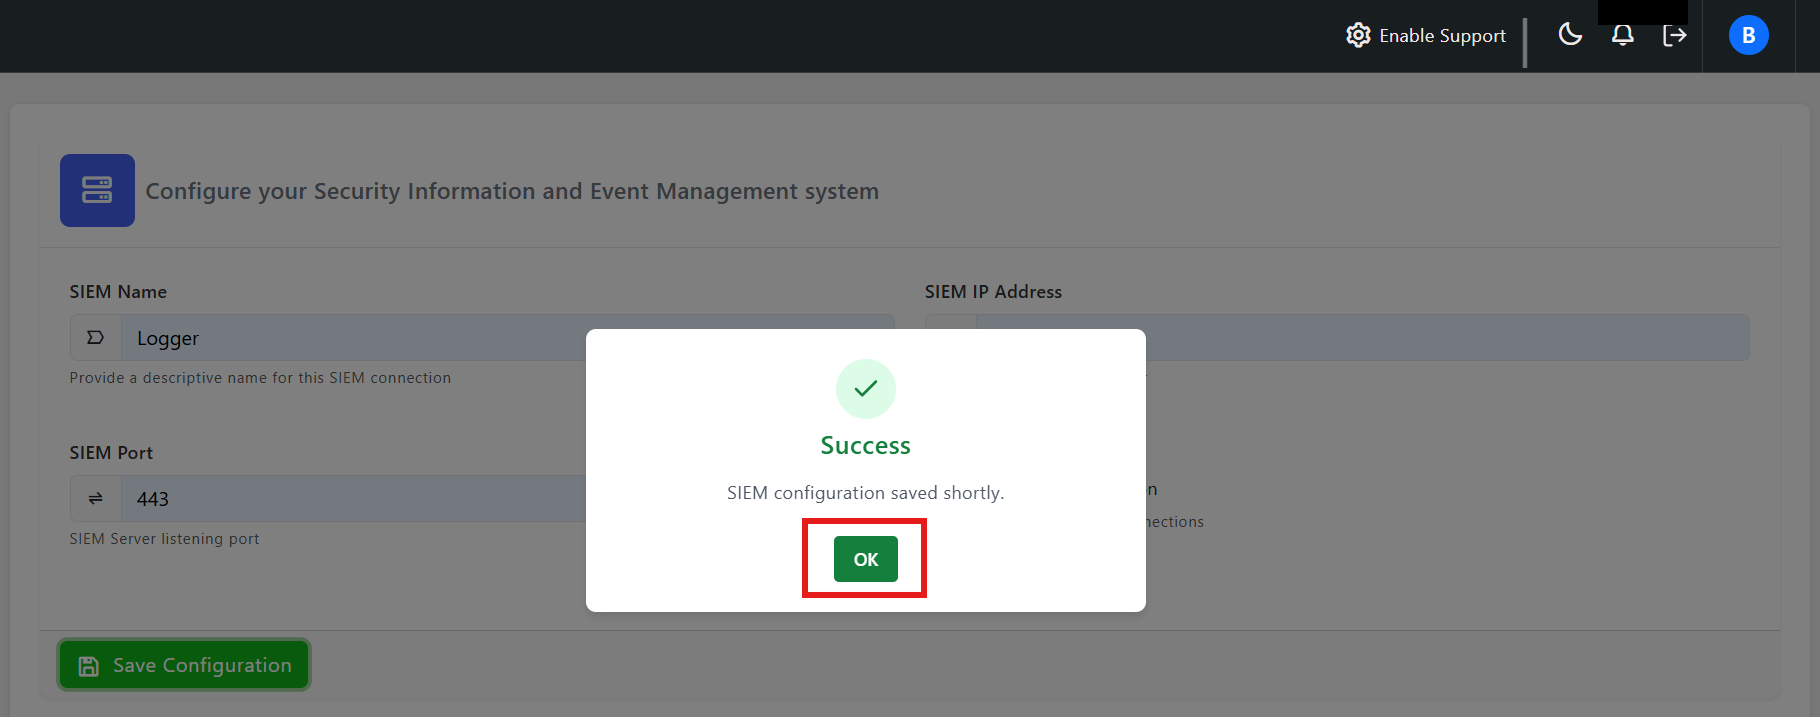Click the logout arrow icon
Image resolution: width=1820 pixels, height=717 pixels.
pyautogui.click(x=1674, y=35)
